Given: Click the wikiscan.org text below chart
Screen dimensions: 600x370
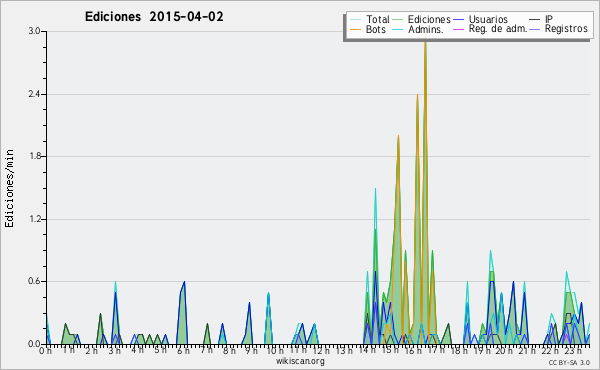Looking at the screenshot, I should 300,361.
